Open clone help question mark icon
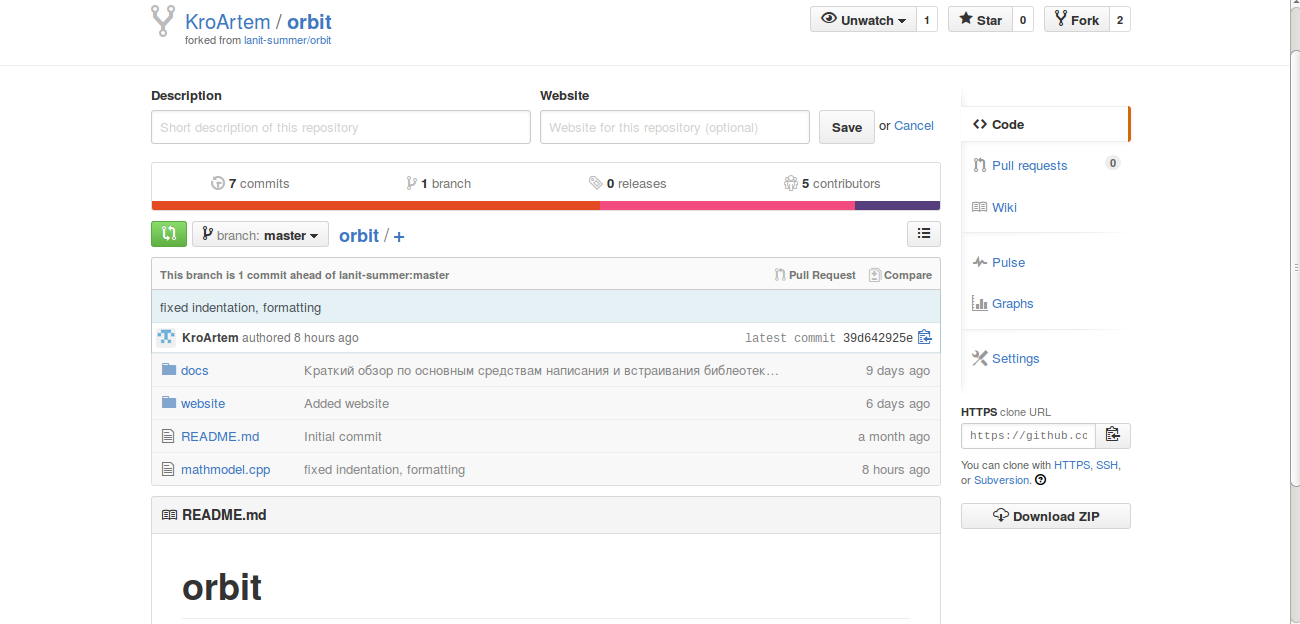This screenshot has height=624, width=1300. (1040, 480)
